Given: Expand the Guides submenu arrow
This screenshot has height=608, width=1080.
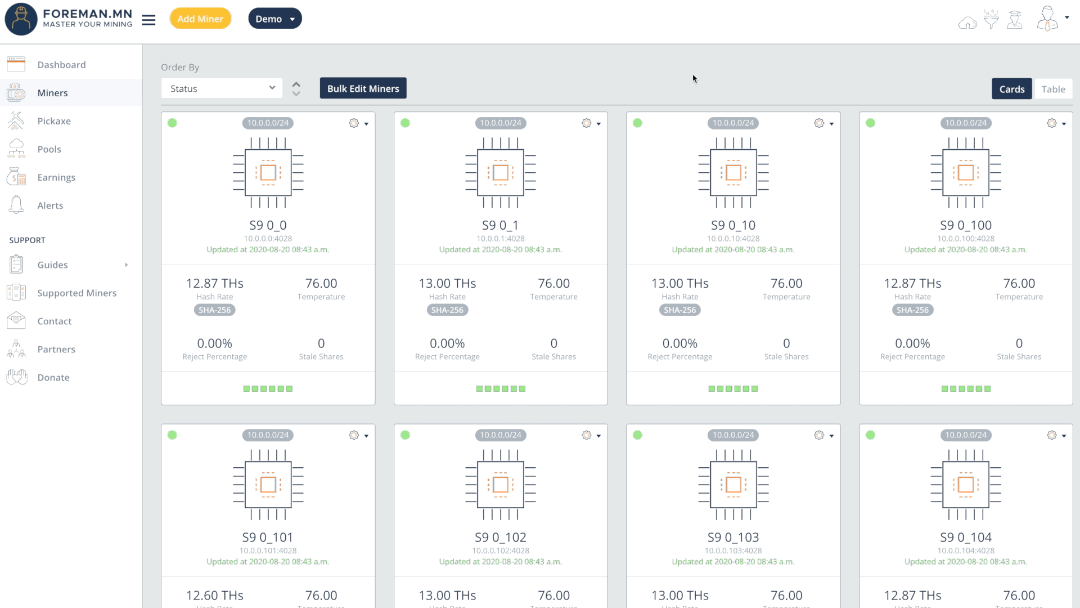Looking at the screenshot, I should pos(126,265).
